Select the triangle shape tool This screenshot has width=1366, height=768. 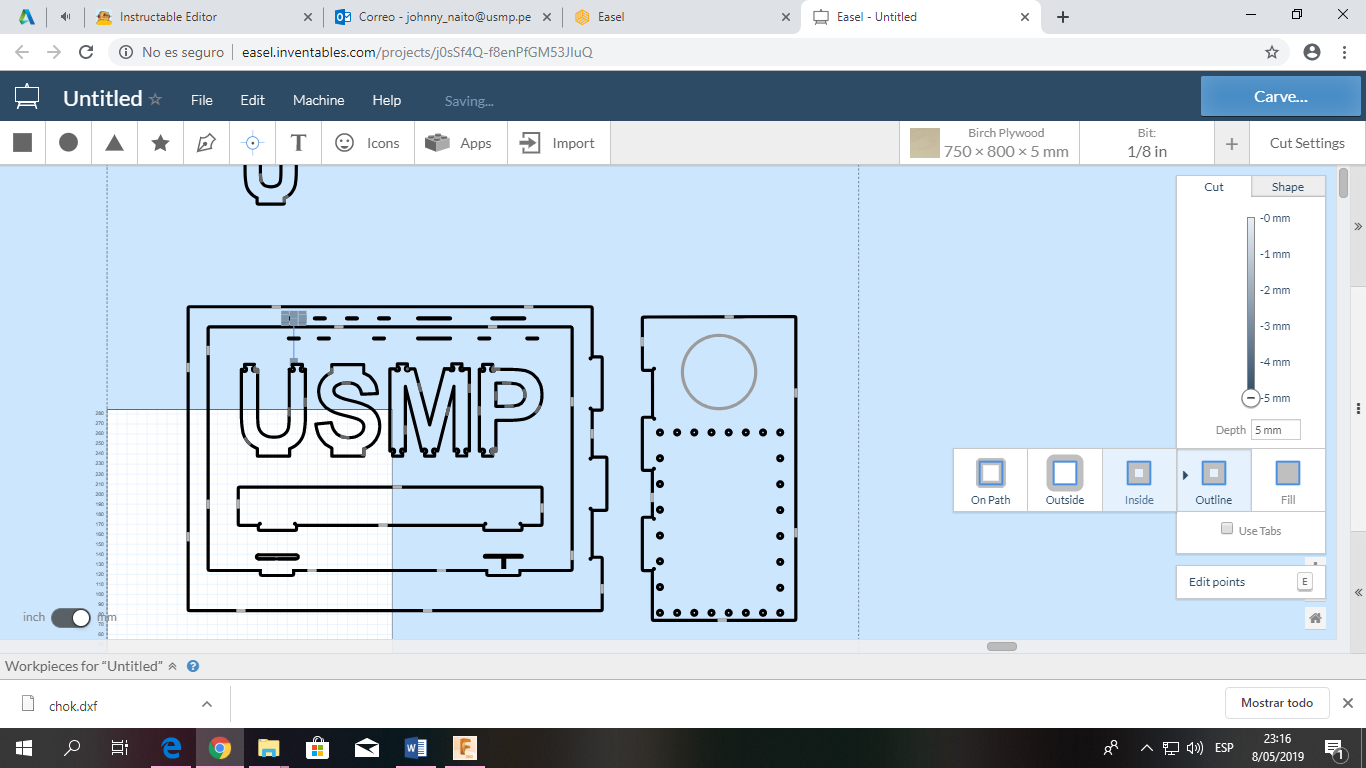pyautogui.click(x=114, y=143)
